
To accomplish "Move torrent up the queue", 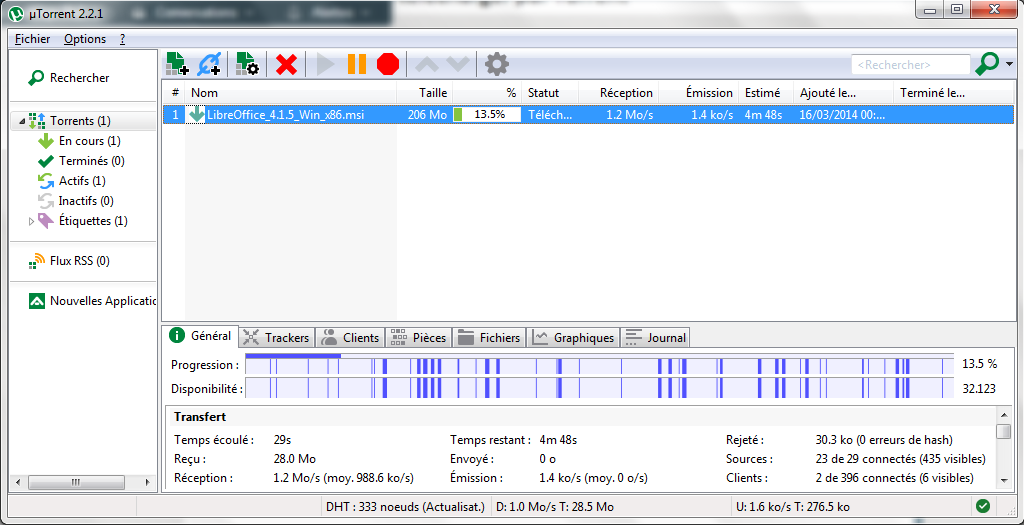I will click(427, 64).
